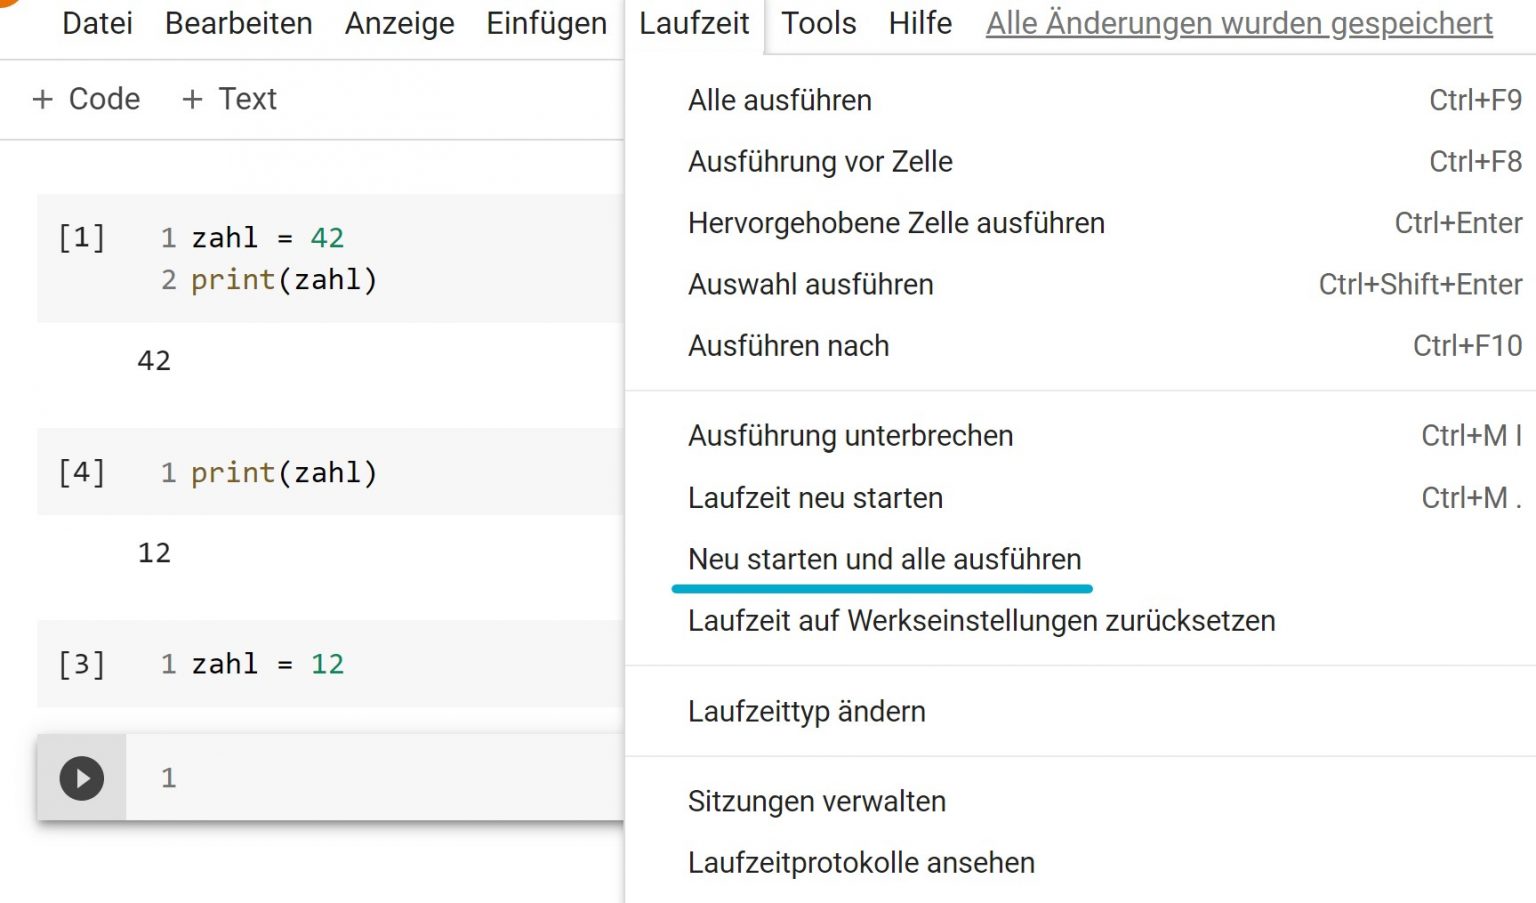
Task: Run the empty cell via its play icon
Action: click(82, 778)
